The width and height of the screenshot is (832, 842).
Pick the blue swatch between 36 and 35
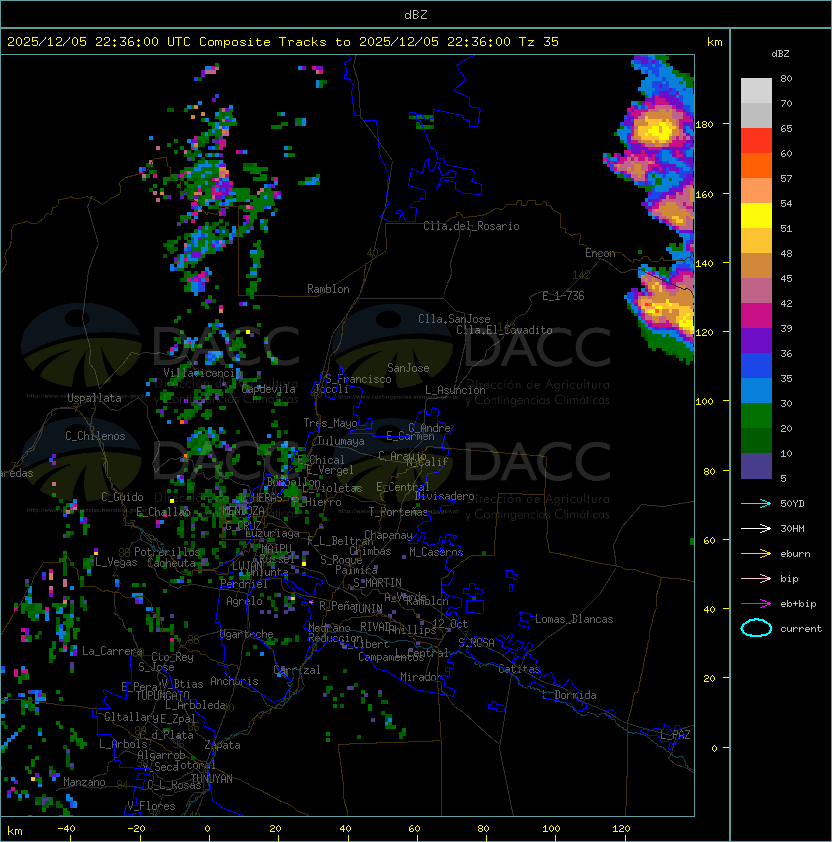pyautogui.click(x=756, y=366)
